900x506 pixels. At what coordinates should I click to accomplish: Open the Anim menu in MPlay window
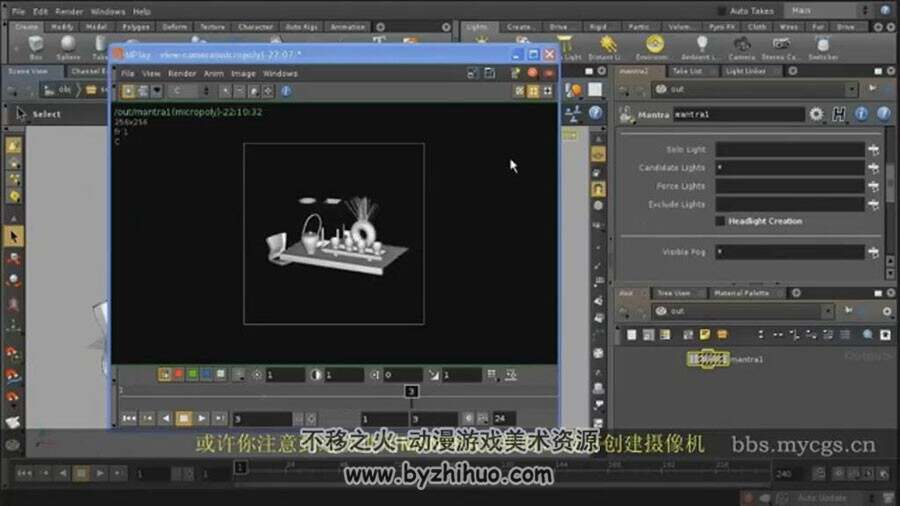pyautogui.click(x=214, y=73)
